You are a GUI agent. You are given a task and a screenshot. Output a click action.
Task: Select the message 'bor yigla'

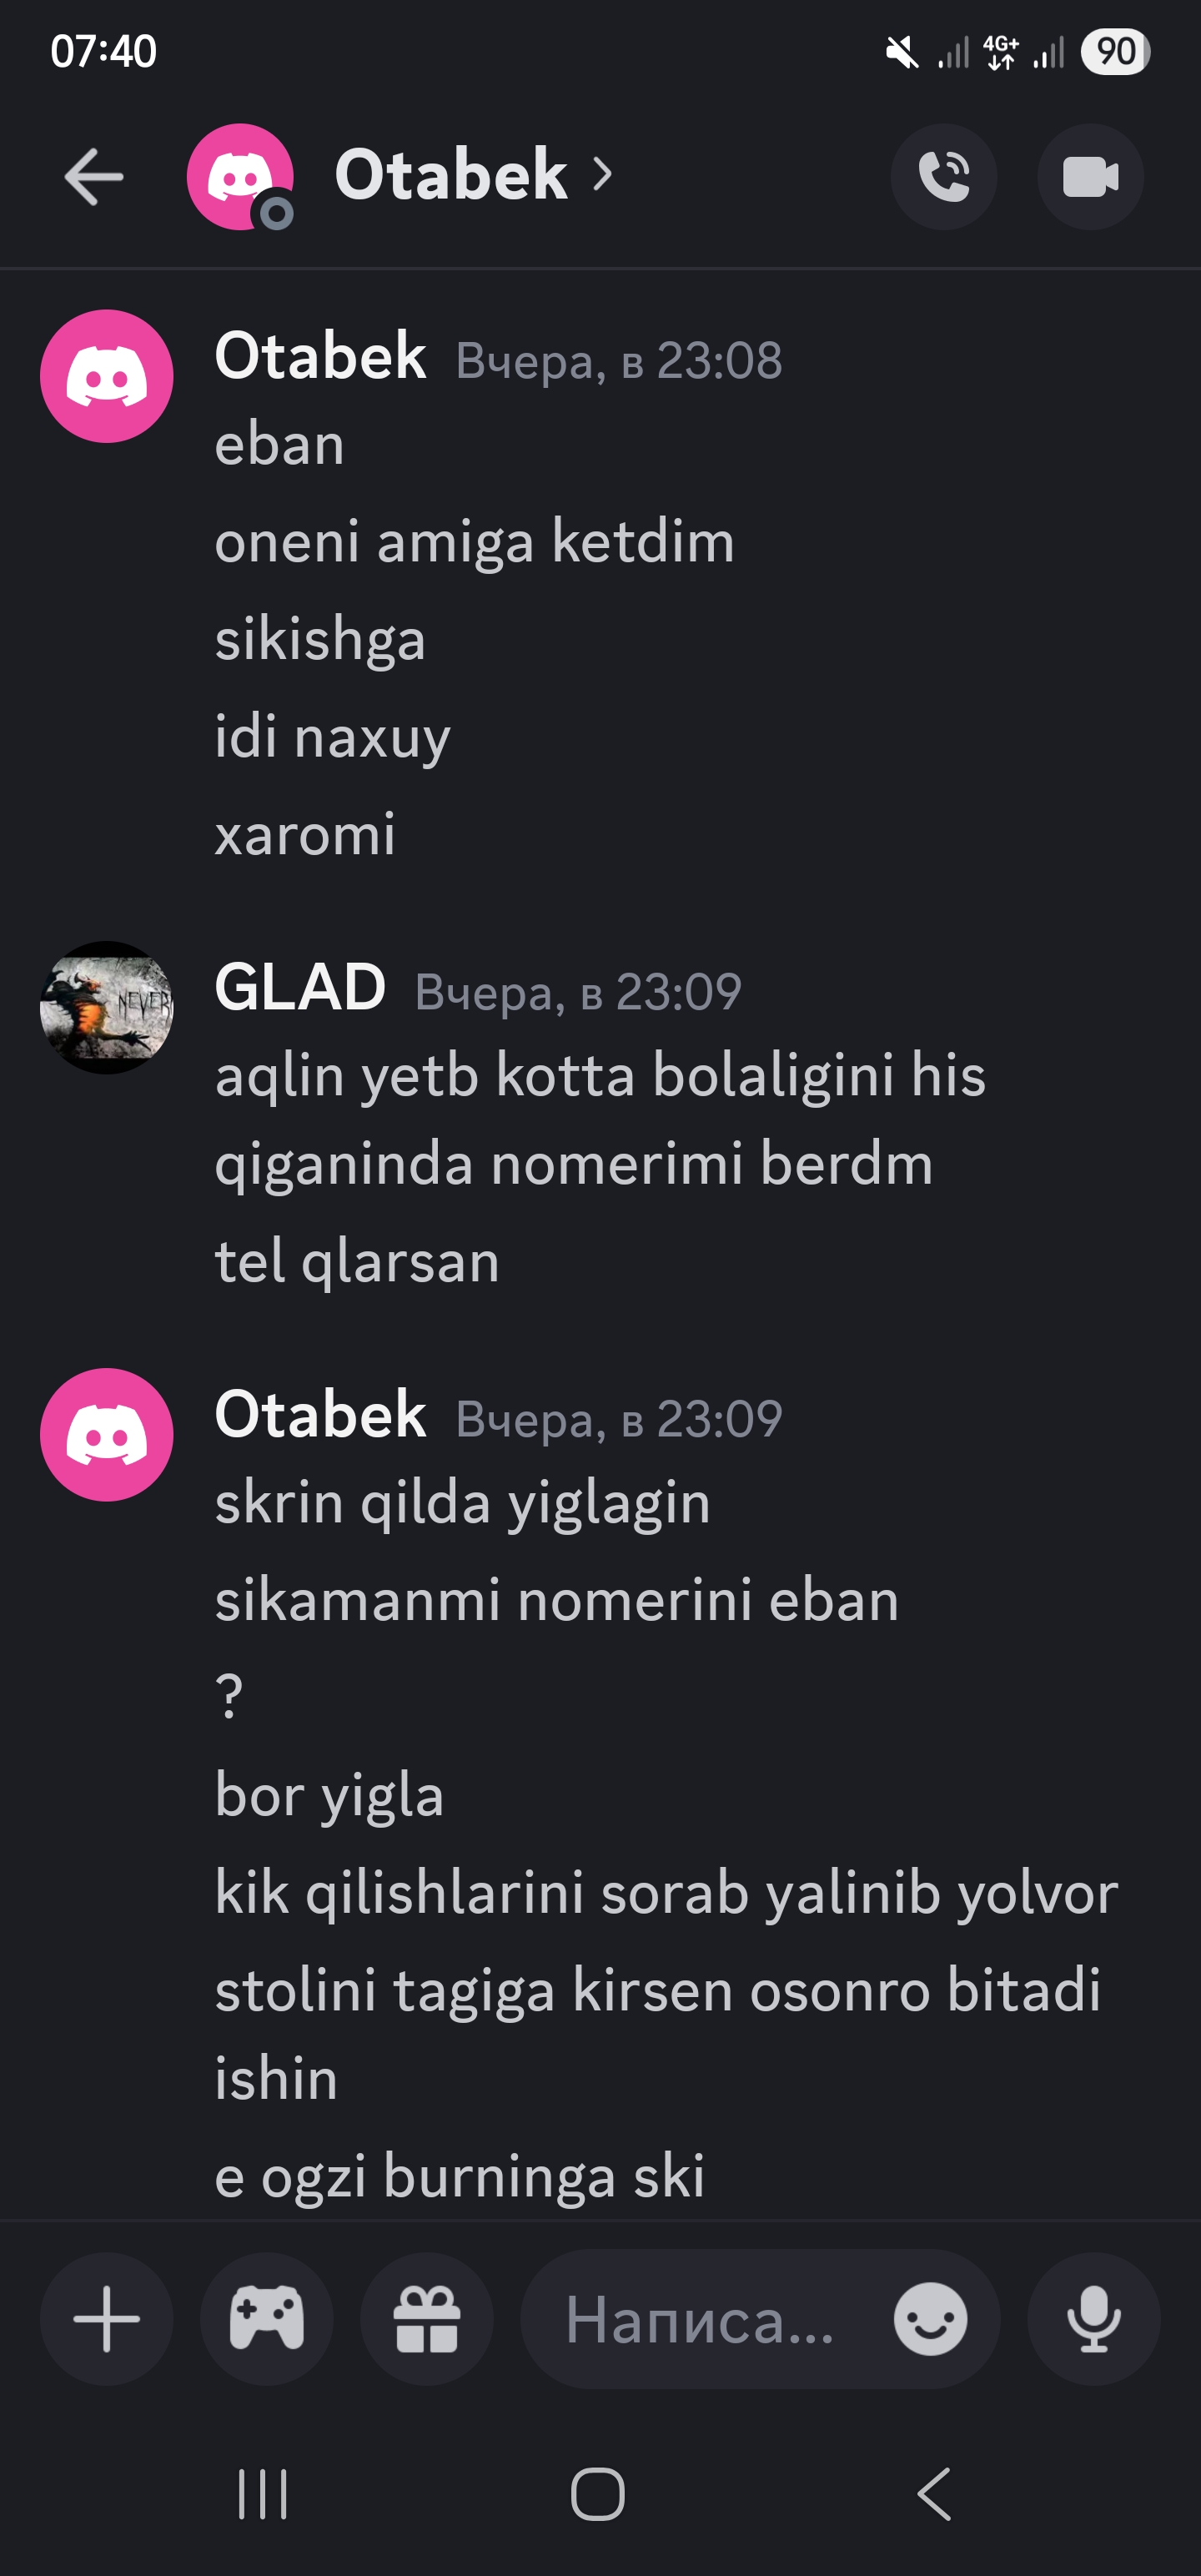[x=329, y=1796]
